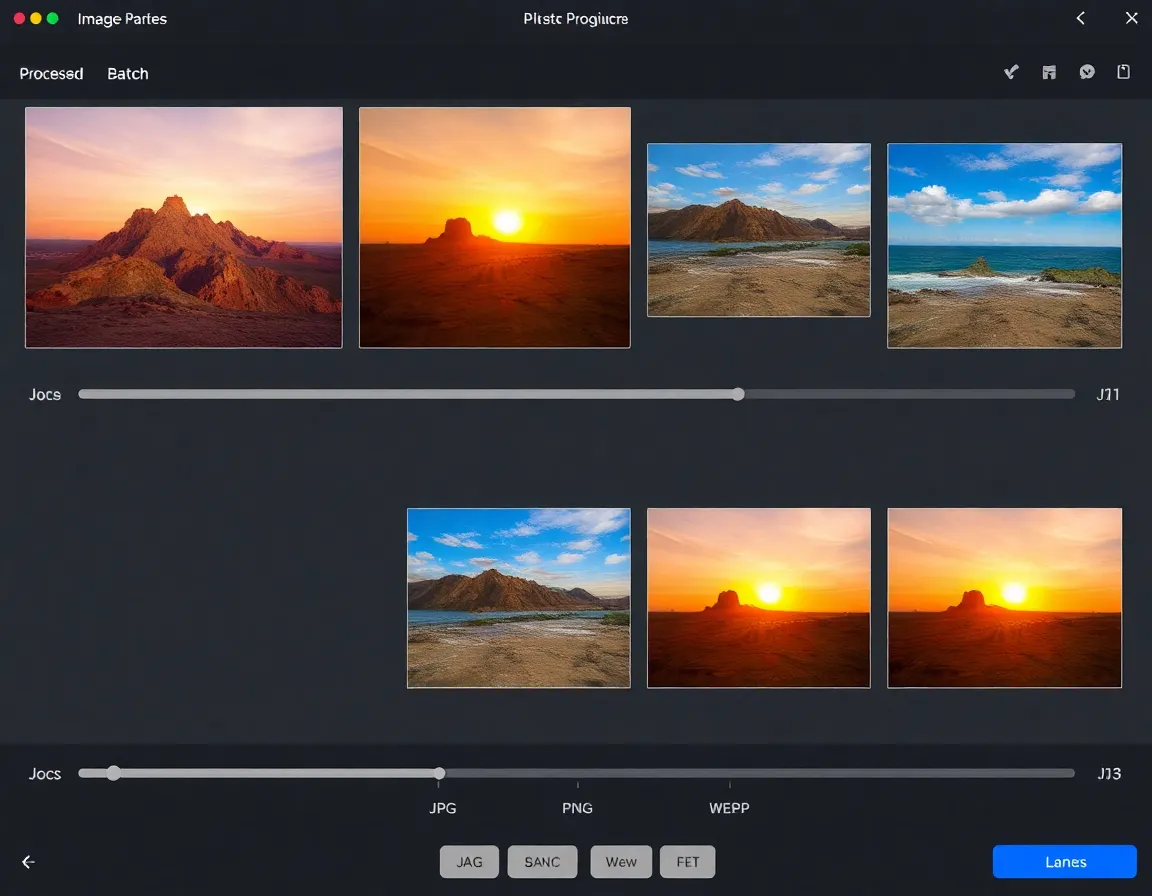This screenshot has height=896, width=1152.
Task: Switch to the Processed tab
Action: pyautogui.click(x=51, y=73)
